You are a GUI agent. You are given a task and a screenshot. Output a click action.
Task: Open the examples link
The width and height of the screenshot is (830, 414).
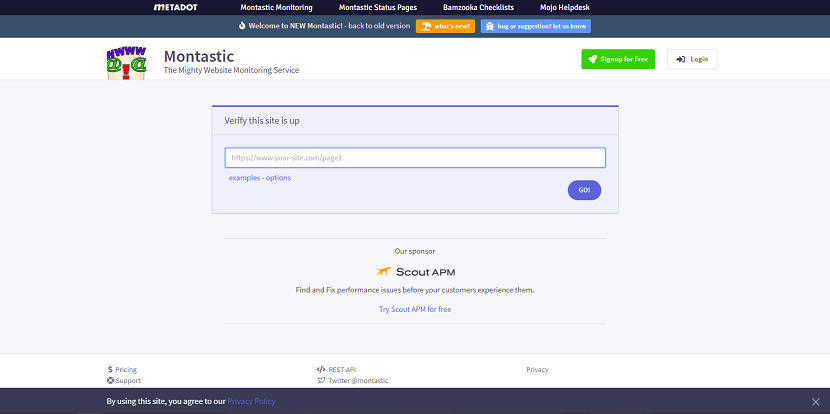[245, 178]
